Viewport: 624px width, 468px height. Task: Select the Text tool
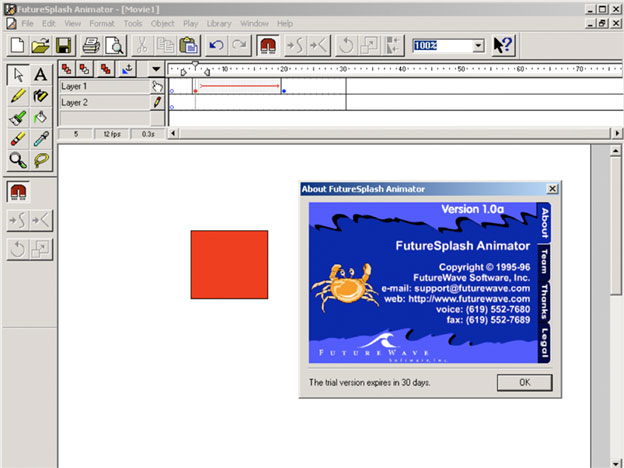click(x=41, y=75)
